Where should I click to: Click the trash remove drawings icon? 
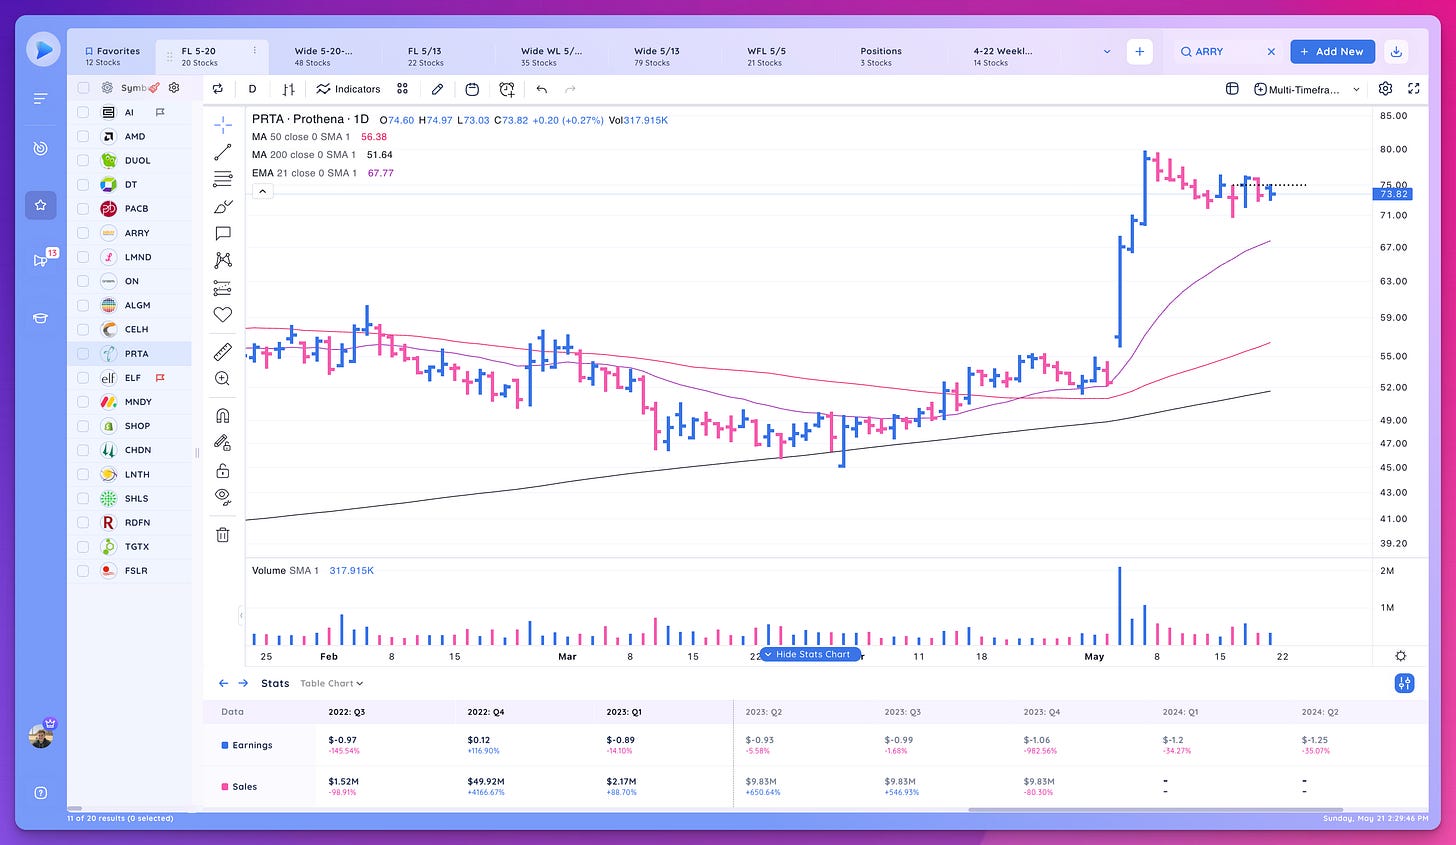point(223,534)
